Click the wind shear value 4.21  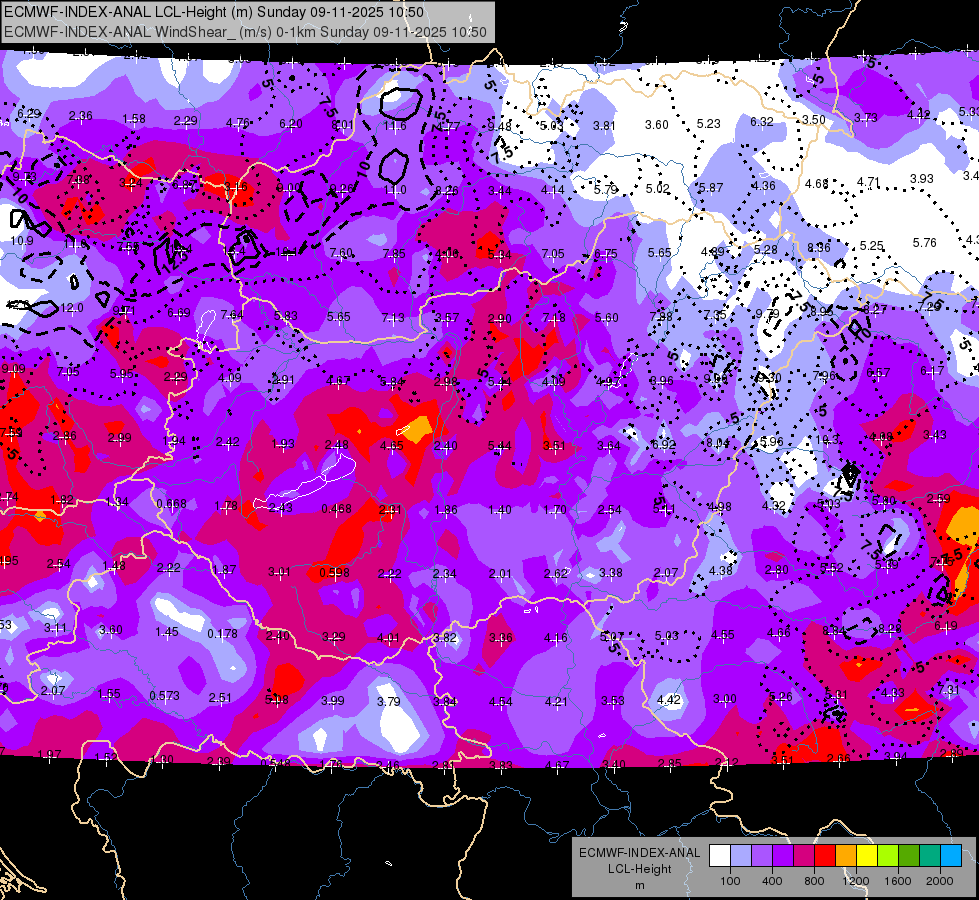pos(556,701)
